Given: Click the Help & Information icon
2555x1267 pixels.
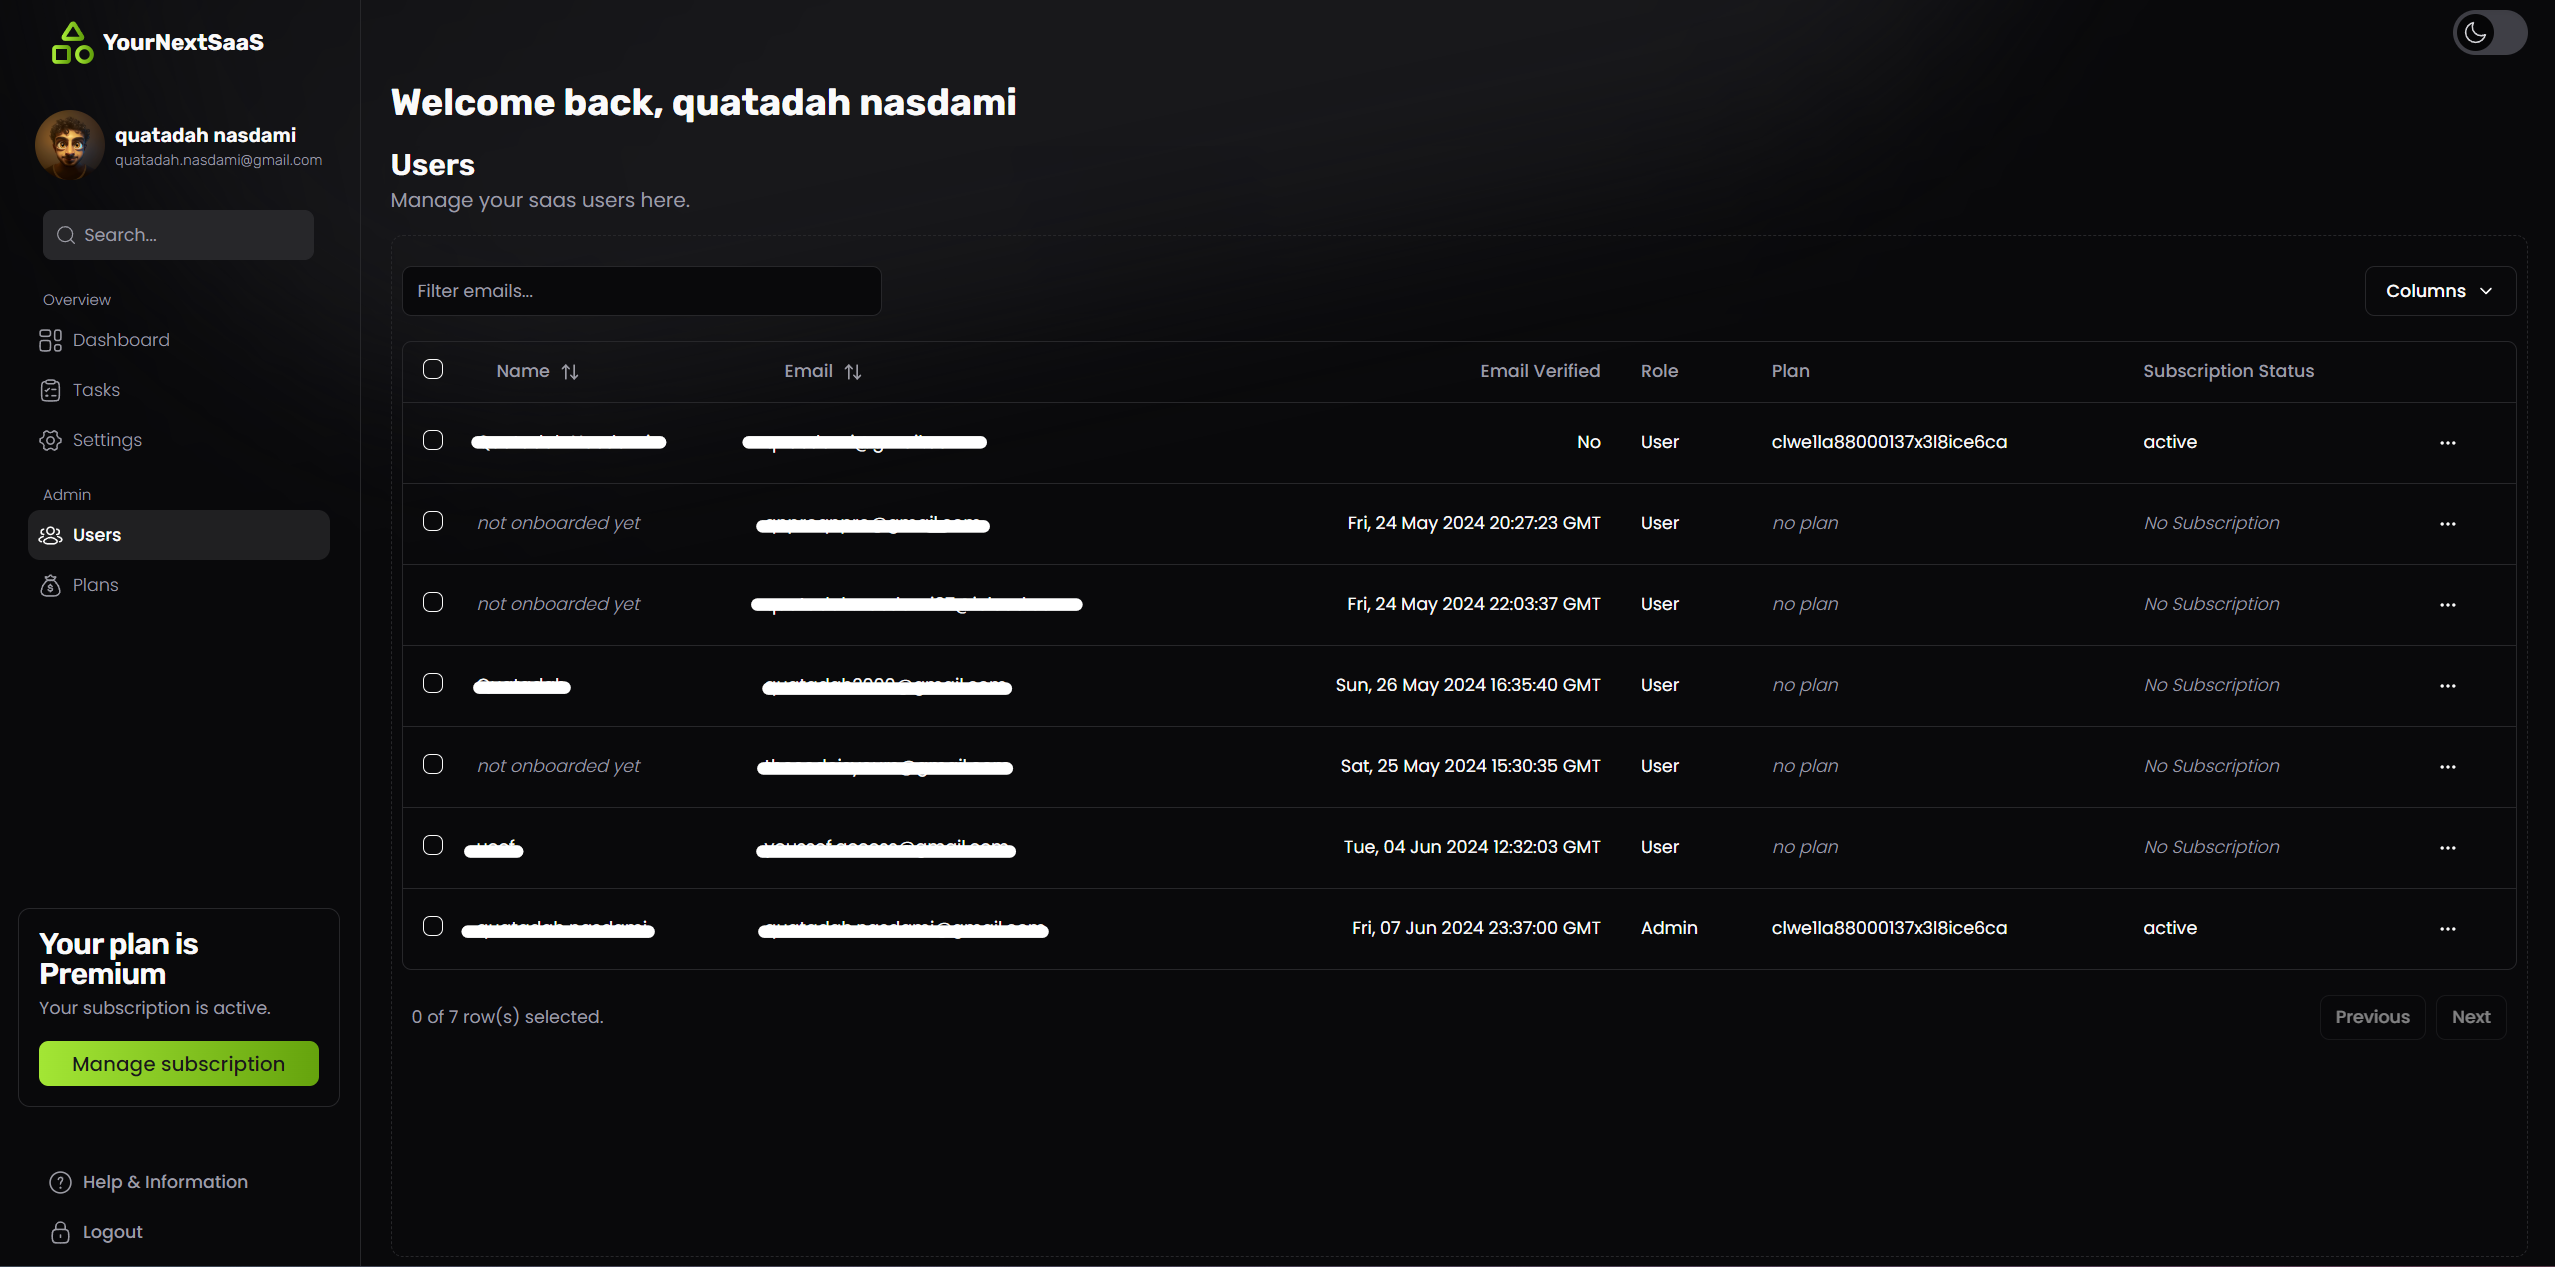Looking at the screenshot, I should point(59,1181).
